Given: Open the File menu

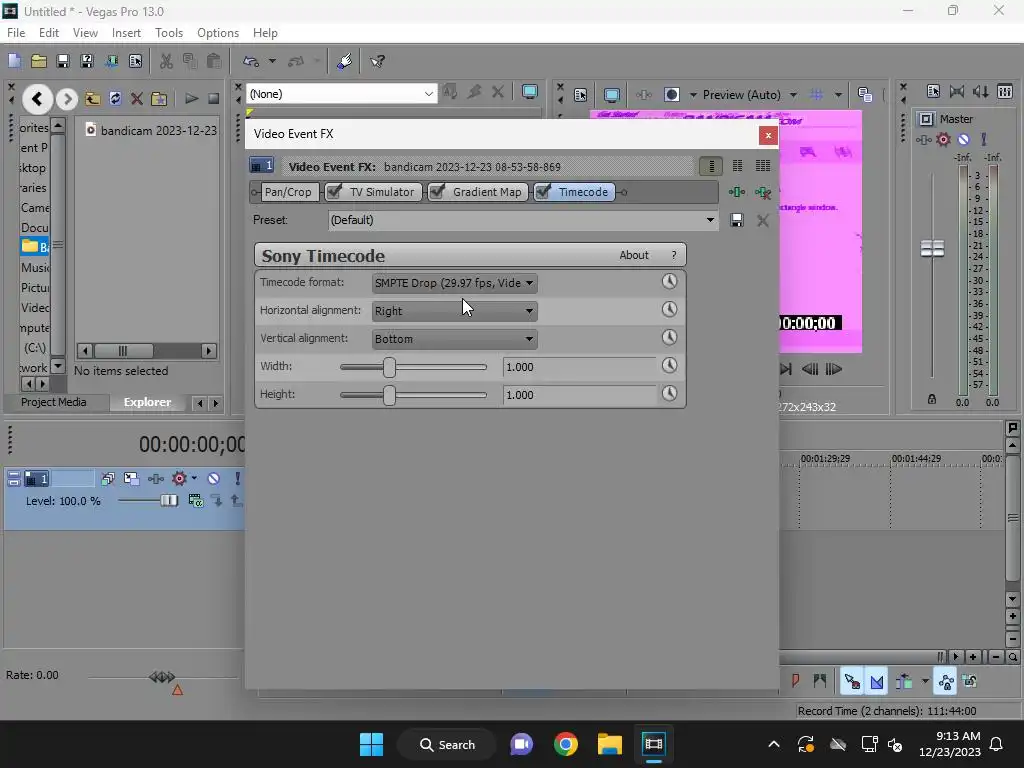Looking at the screenshot, I should click(x=16, y=33).
